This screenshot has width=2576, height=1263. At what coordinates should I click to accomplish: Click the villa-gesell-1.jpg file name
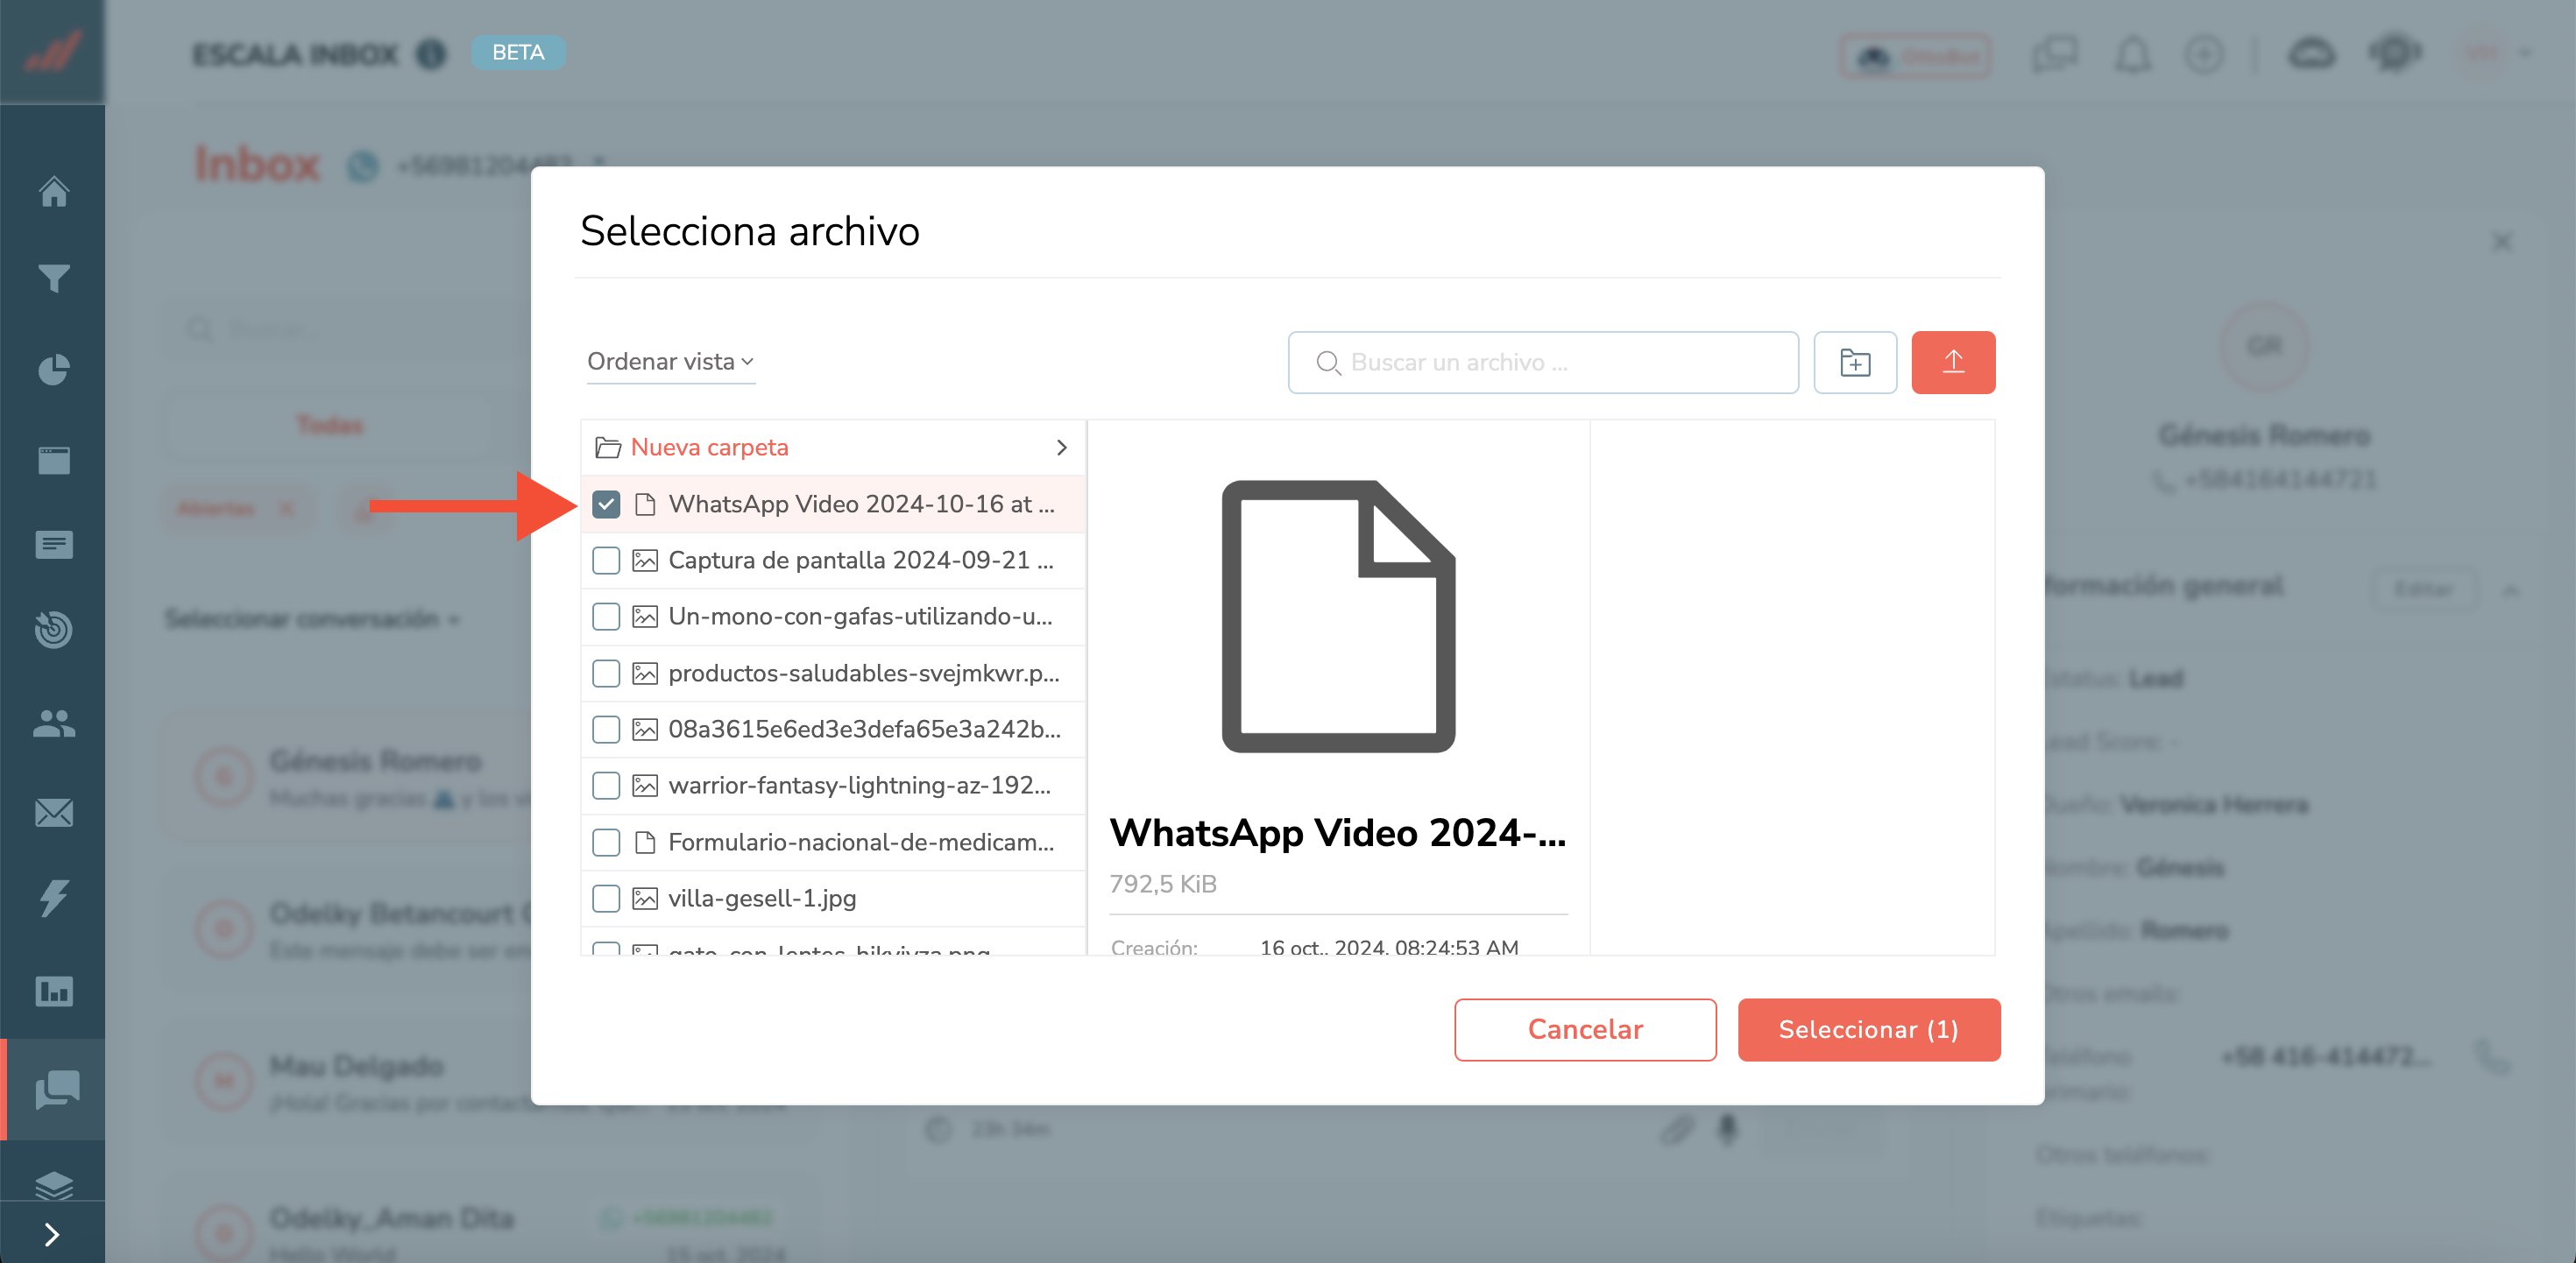[762, 898]
